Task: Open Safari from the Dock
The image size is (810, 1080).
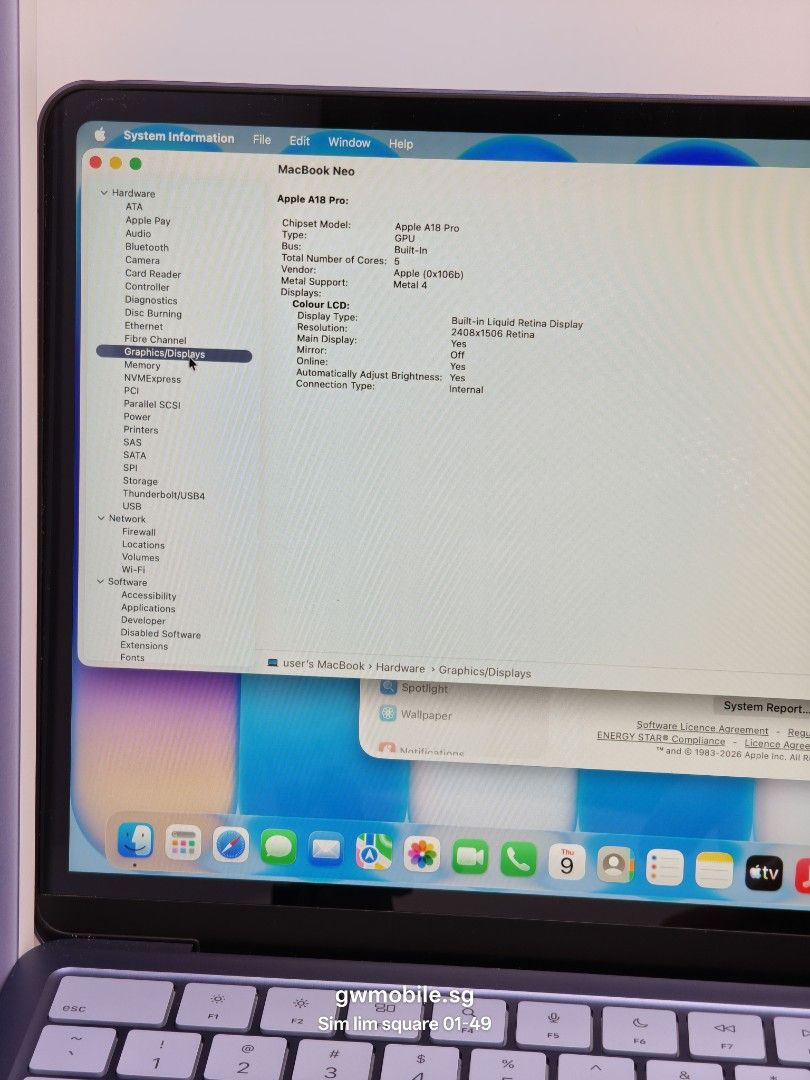Action: tap(231, 845)
